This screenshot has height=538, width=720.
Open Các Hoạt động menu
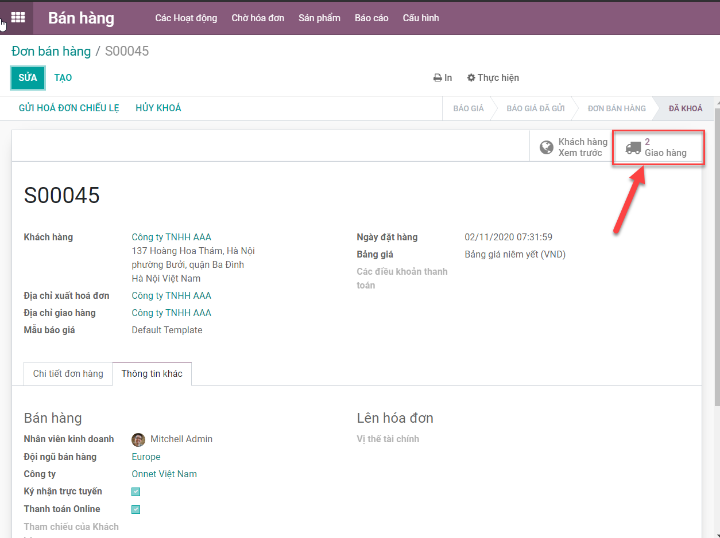[x=185, y=18]
